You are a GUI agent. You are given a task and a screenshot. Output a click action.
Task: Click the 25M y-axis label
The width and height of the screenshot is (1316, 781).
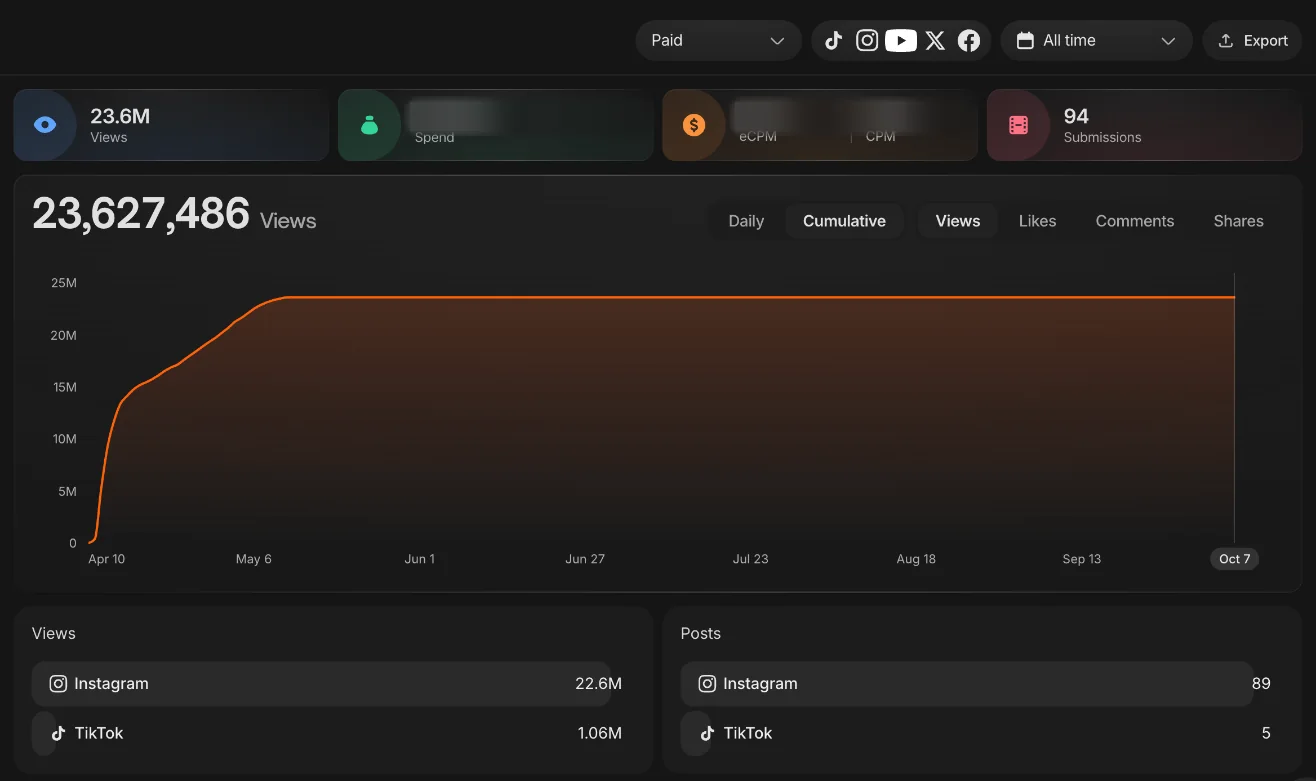tap(64, 283)
